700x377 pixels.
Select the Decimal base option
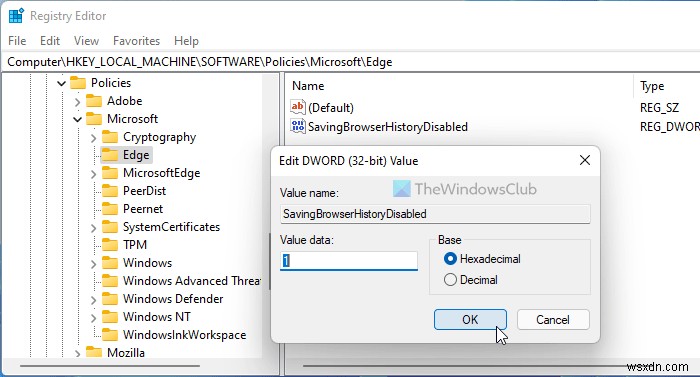(471, 280)
